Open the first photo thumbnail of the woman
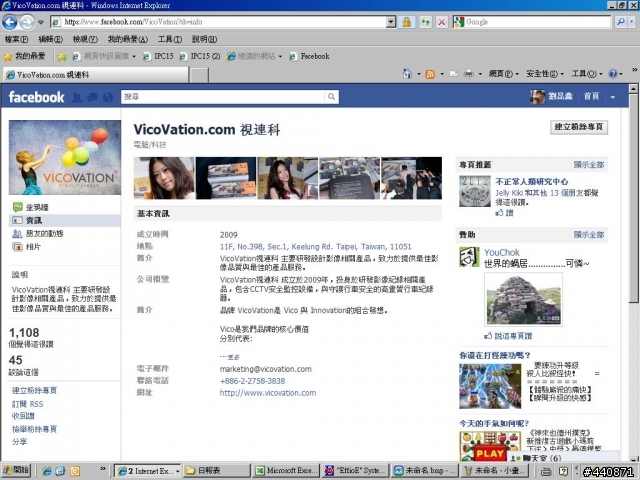 point(164,178)
